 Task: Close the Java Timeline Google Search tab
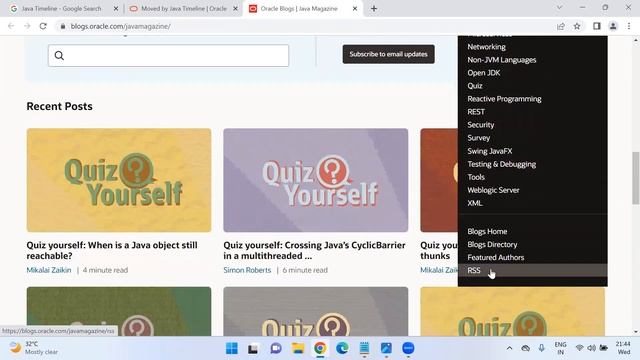116,9
